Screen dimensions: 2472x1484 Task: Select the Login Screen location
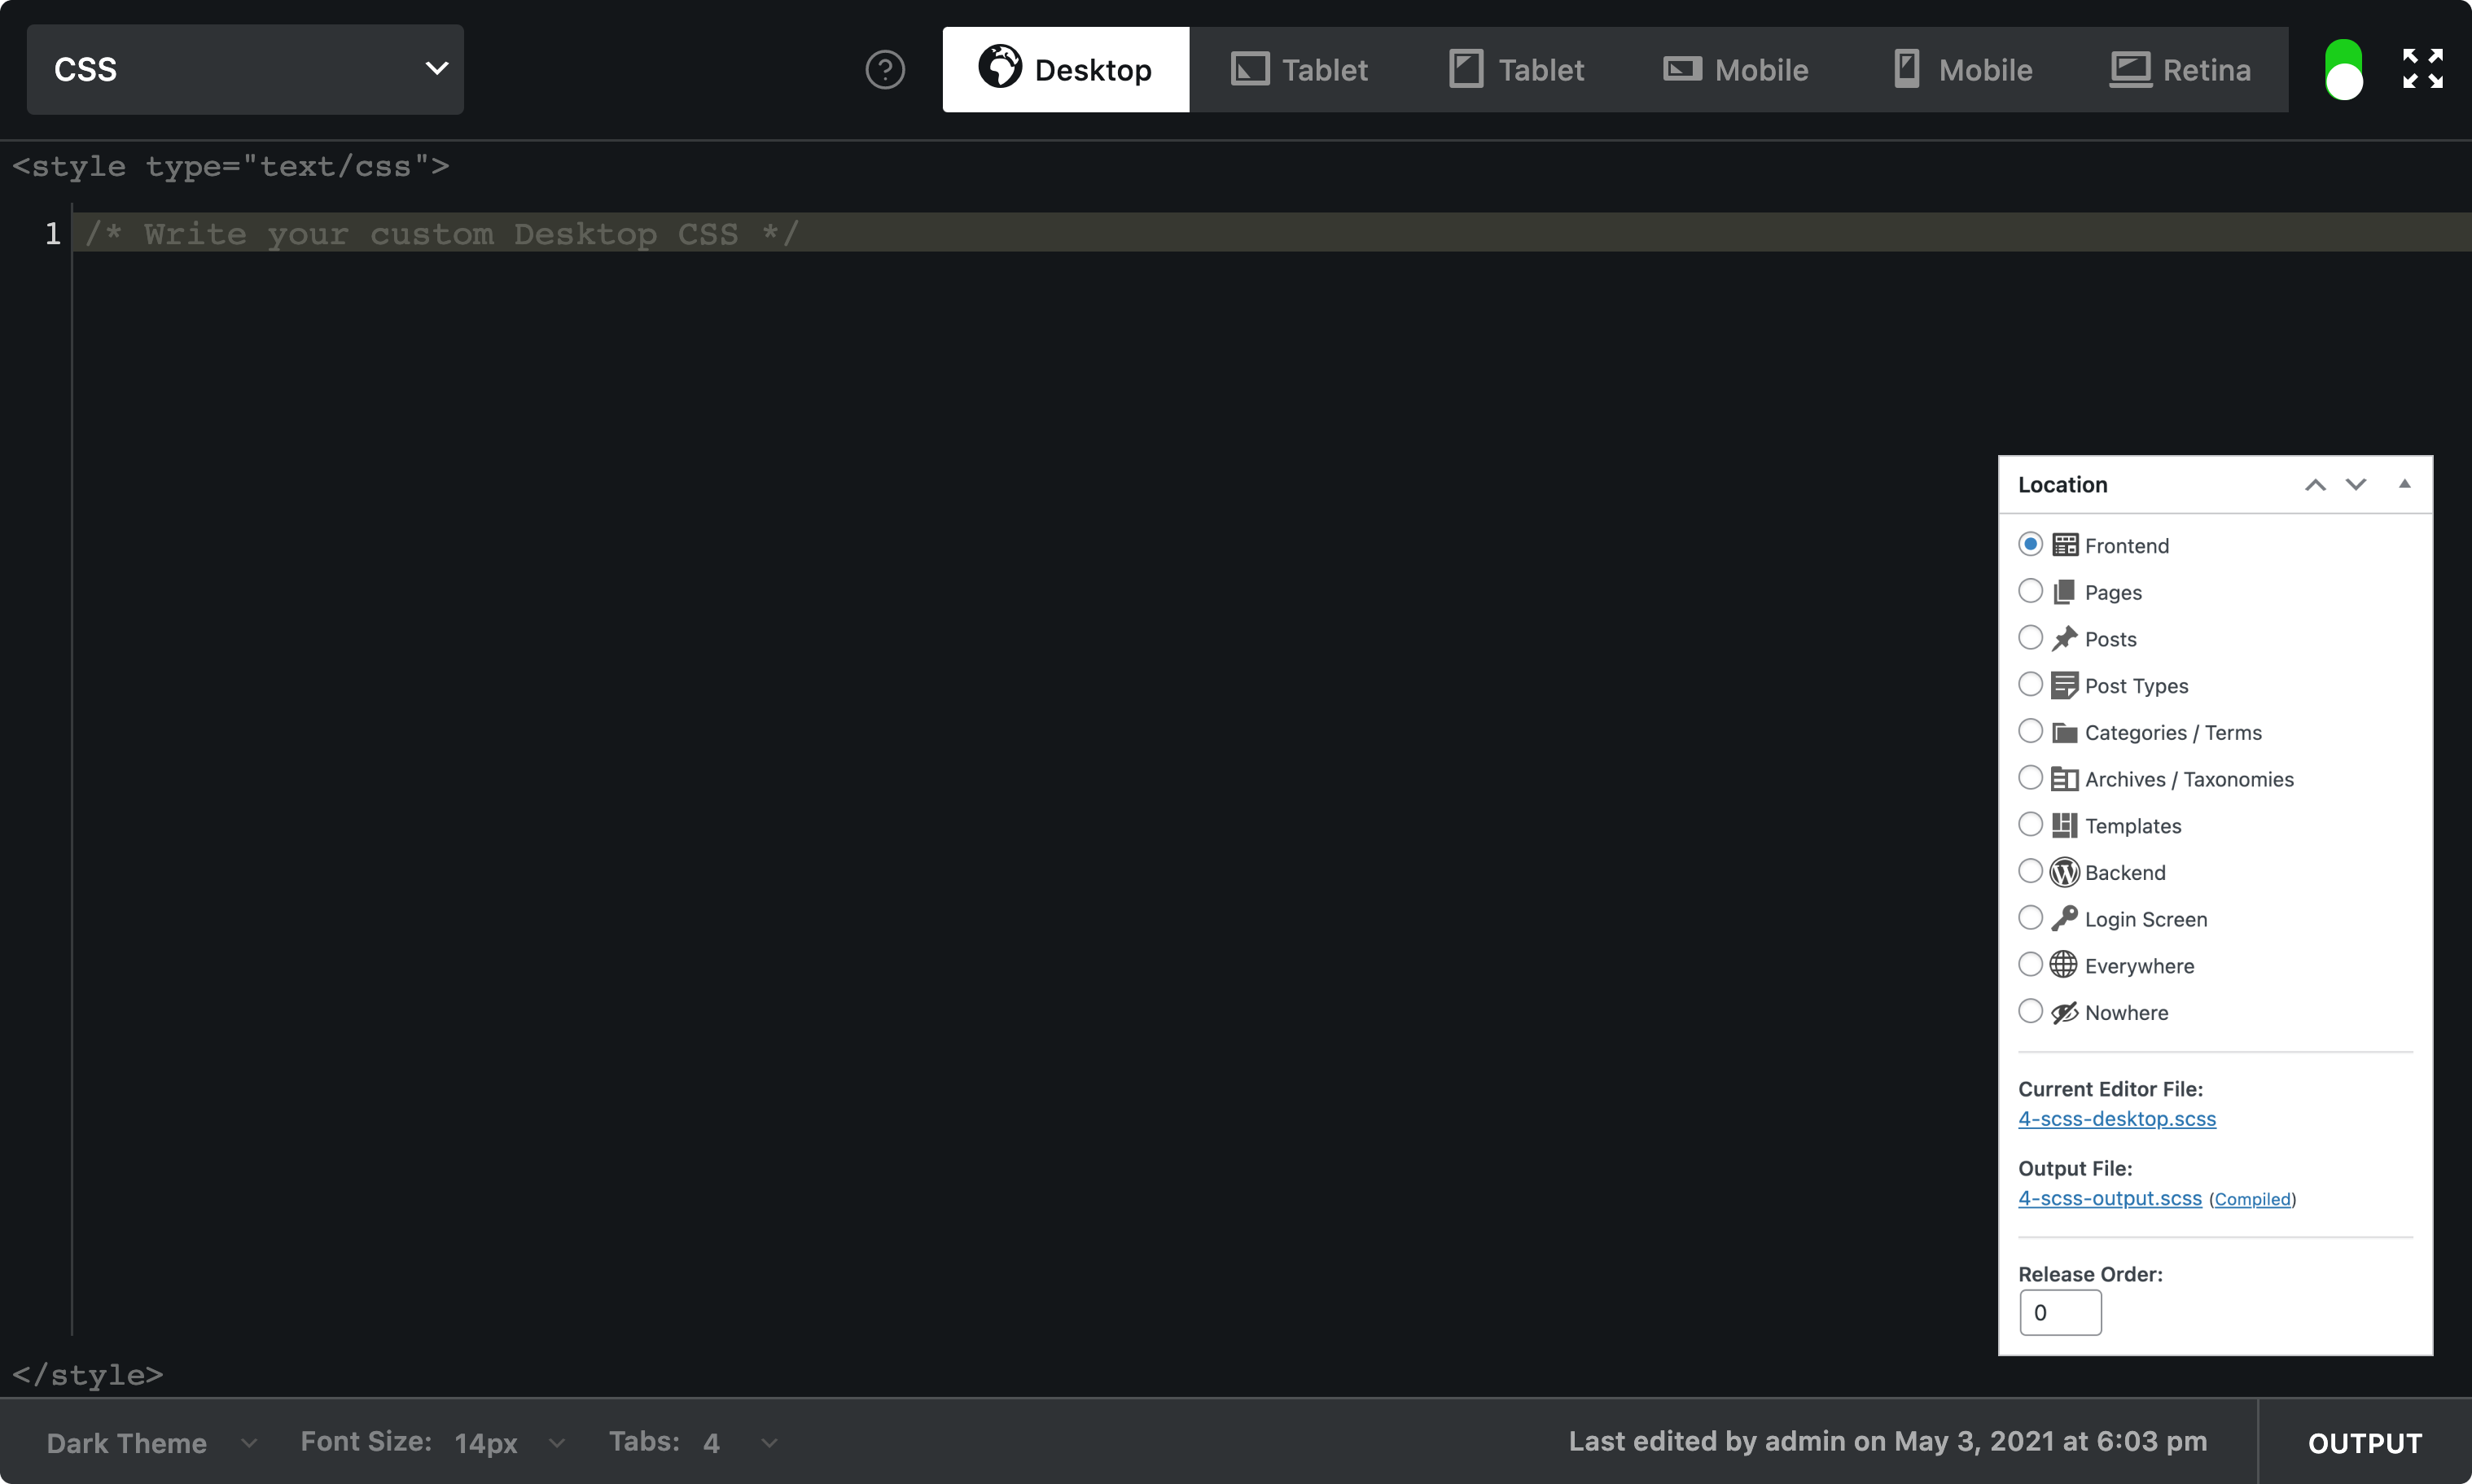click(2031, 917)
